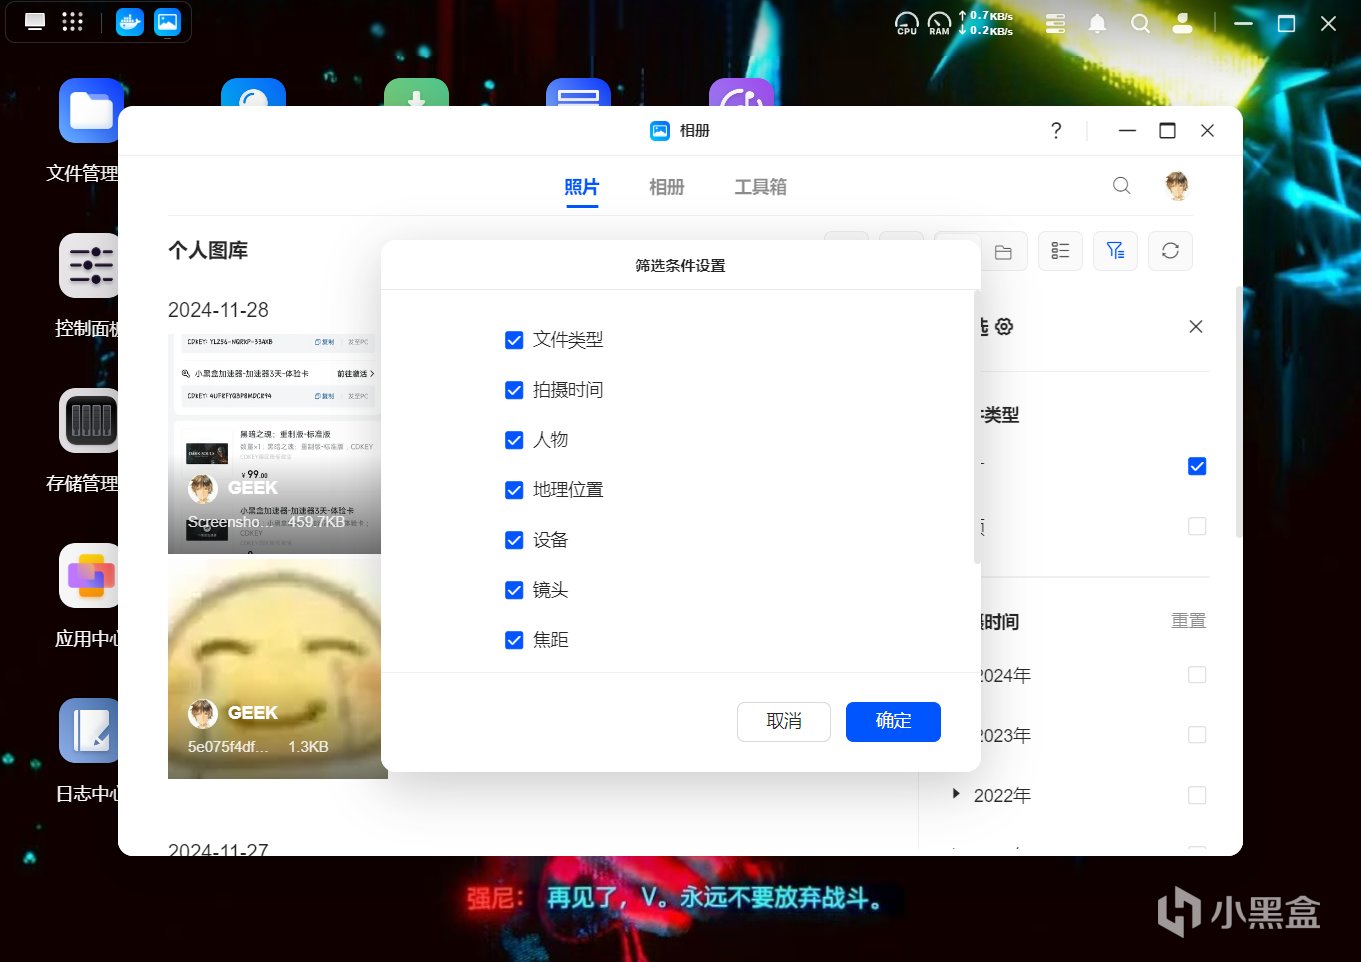The width and height of the screenshot is (1361, 962).
Task: Open system search magnifier in top bar
Action: tap(1140, 23)
